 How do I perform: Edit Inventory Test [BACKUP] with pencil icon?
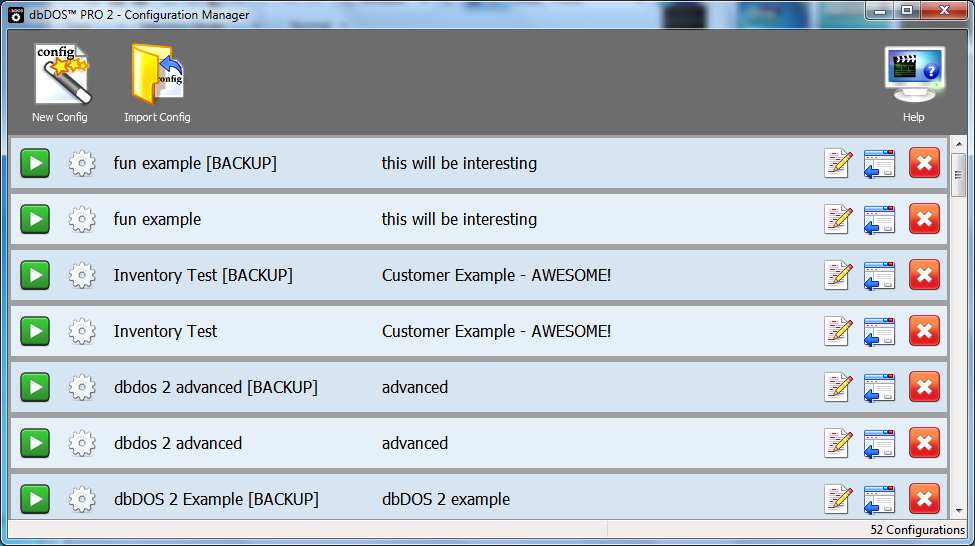838,275
